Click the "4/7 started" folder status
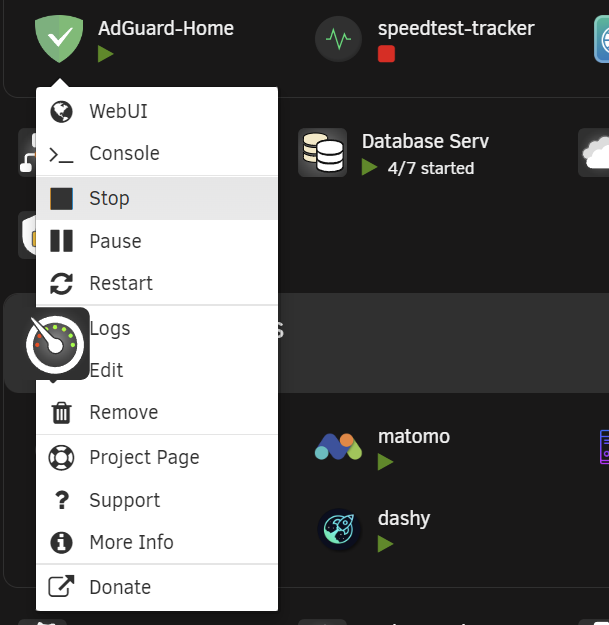Image resolution: width=609 pixels, height=625 pixels. coord(431,168)
